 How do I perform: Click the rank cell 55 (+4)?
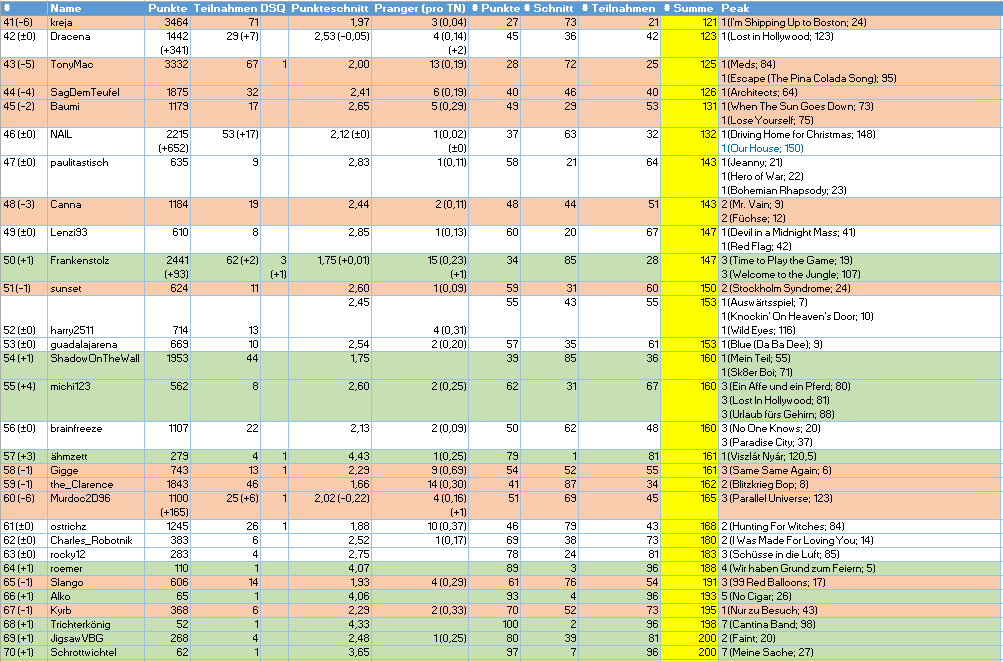pyautogui.click(x=24, y=401)
